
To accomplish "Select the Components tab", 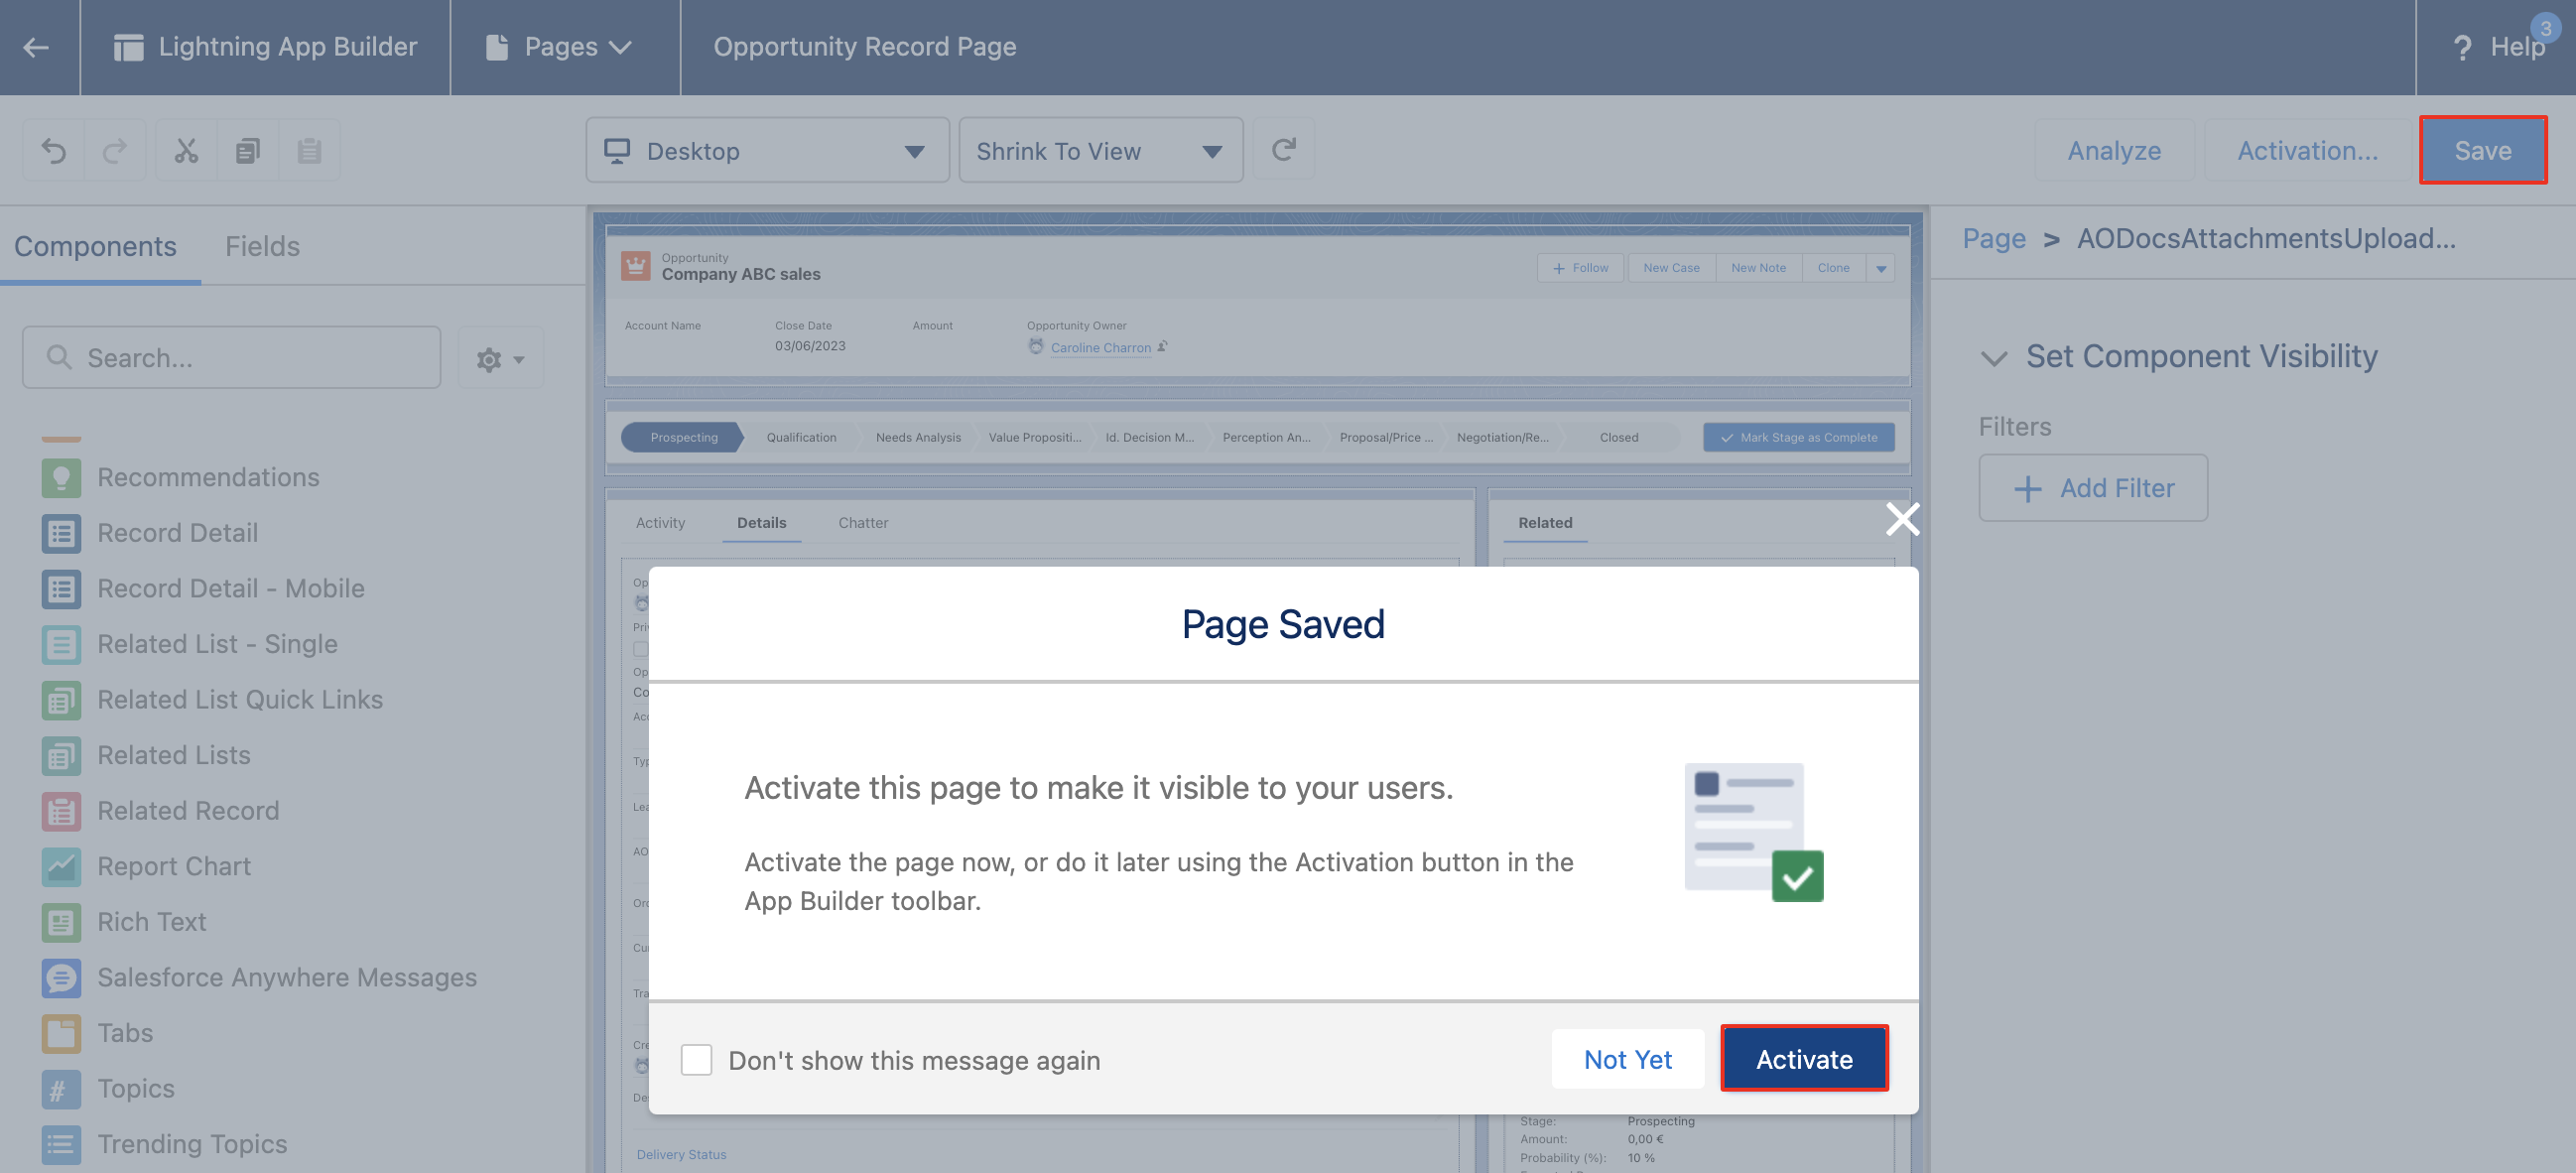I will 95,246.
